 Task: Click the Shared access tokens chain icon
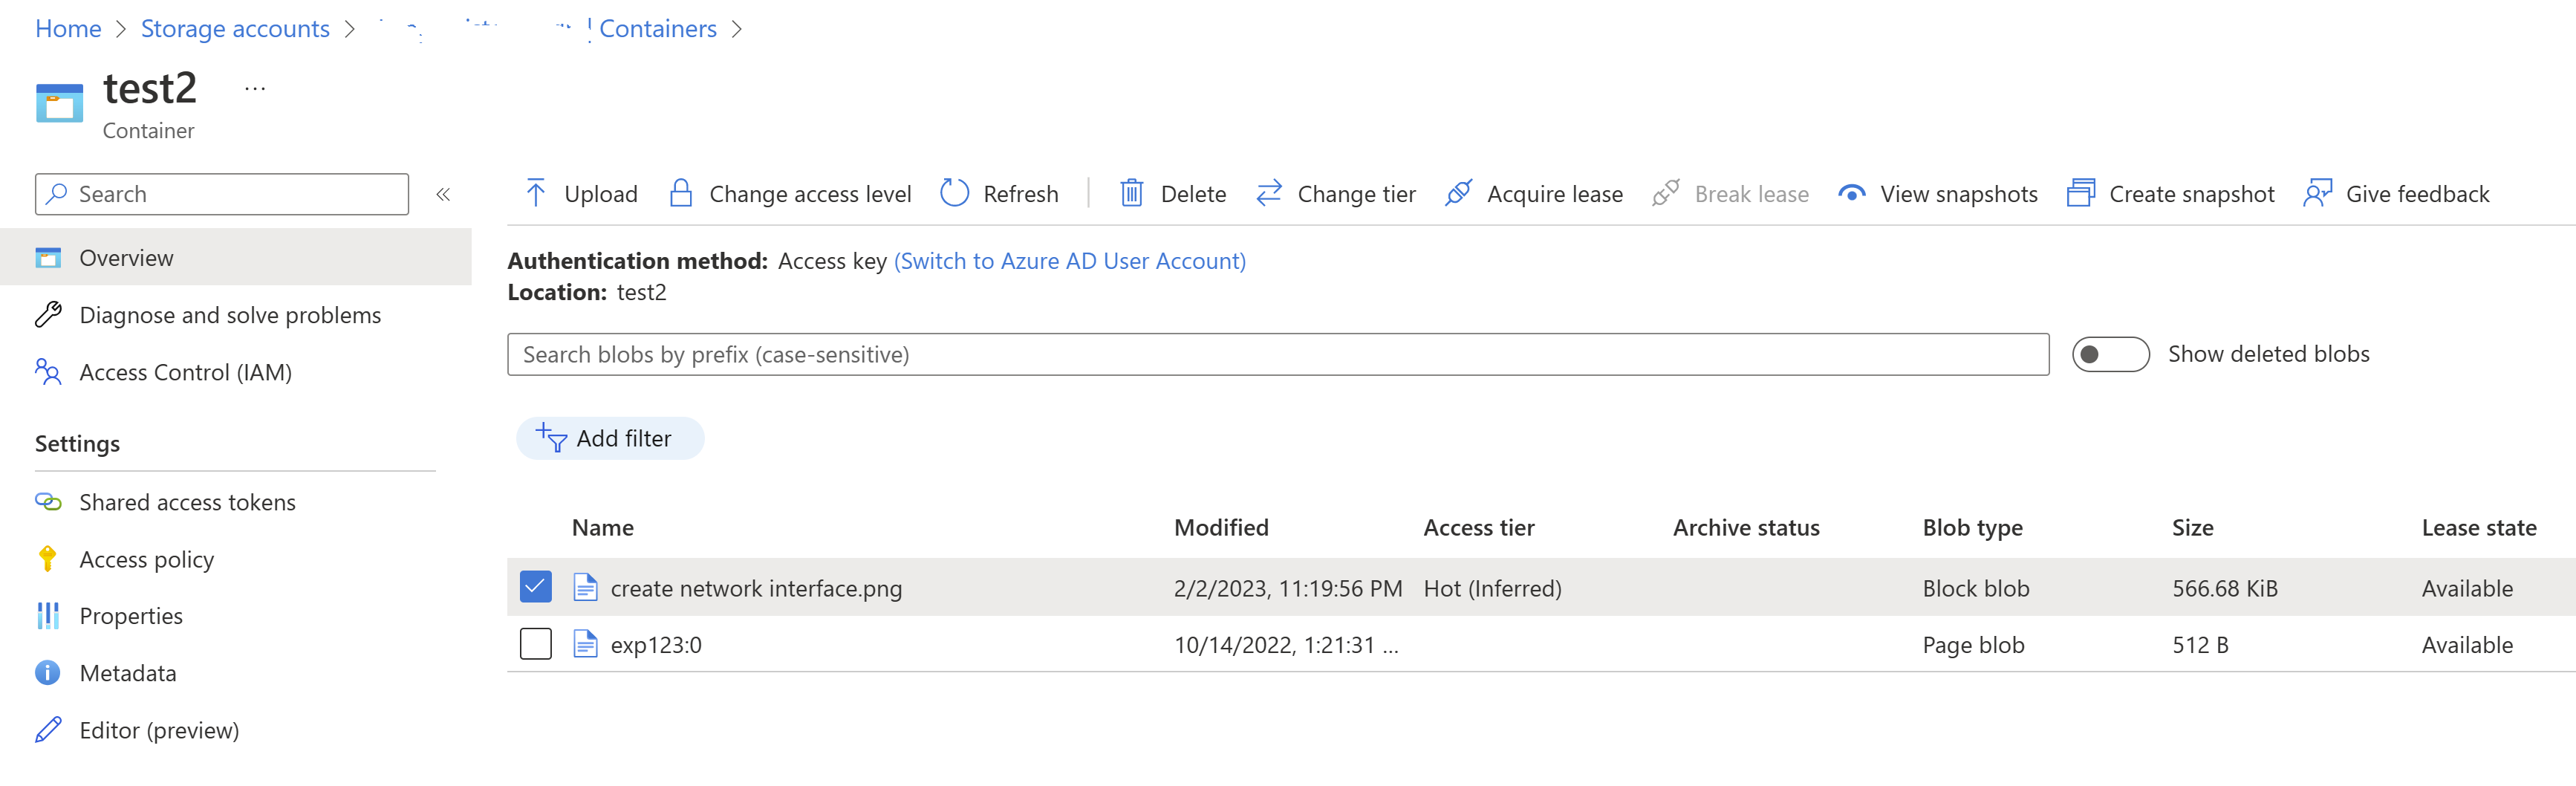(48, 502)
